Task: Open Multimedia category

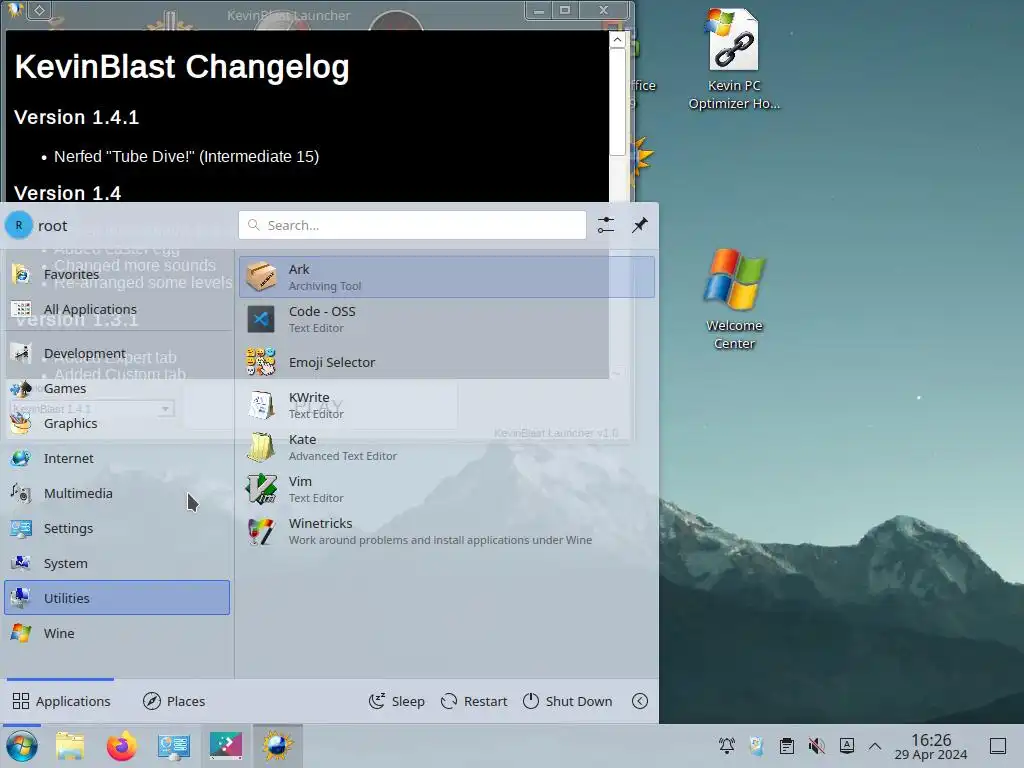Action: (117, 493)
